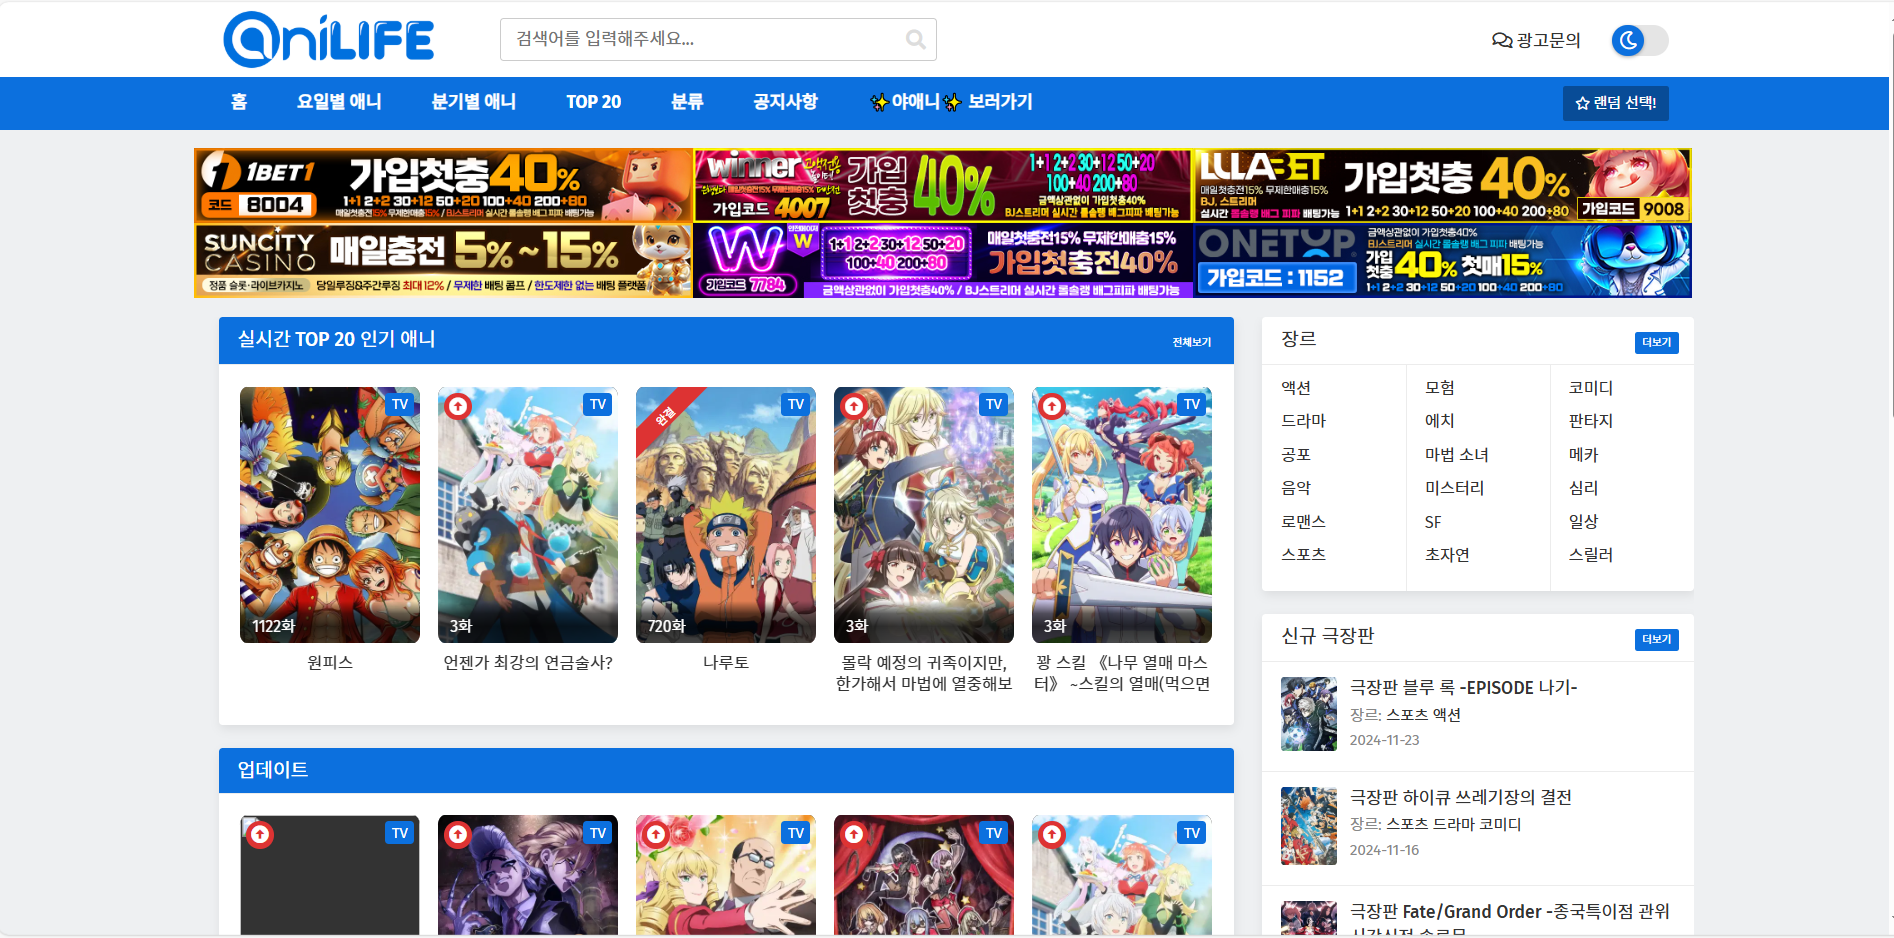
Task: Select the 드라마 genre
Action: (x=1304, y=421)
